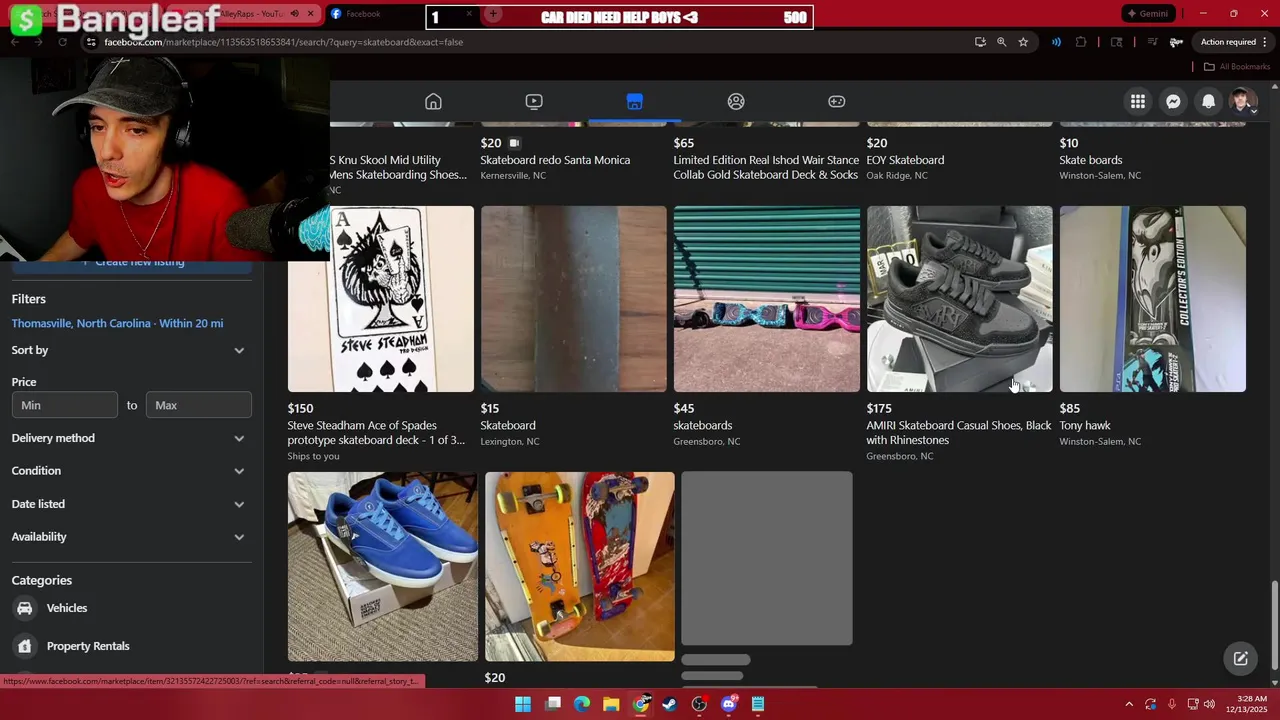The height and width of the screenshot is (720, 1280).
Task: Open $15 Skateboard Lexington listing image
Action: coord(574,299)
